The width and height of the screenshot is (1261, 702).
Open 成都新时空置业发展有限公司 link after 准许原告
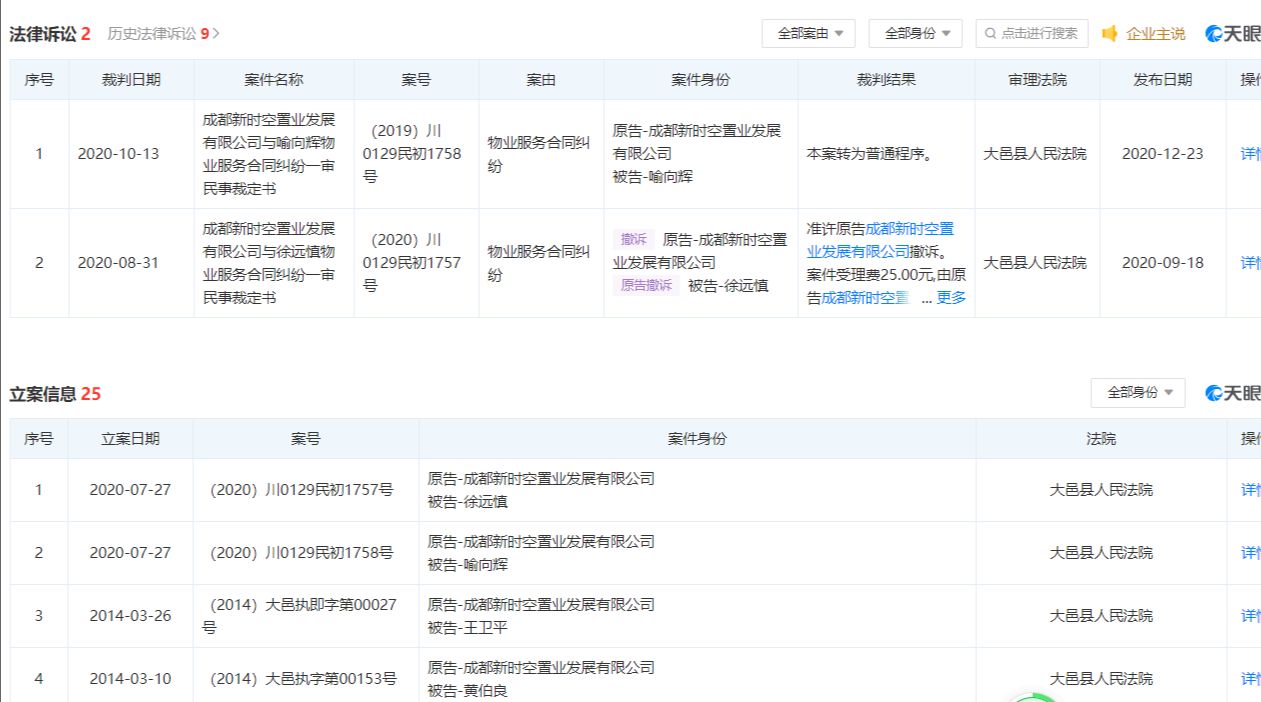(880, 240)
